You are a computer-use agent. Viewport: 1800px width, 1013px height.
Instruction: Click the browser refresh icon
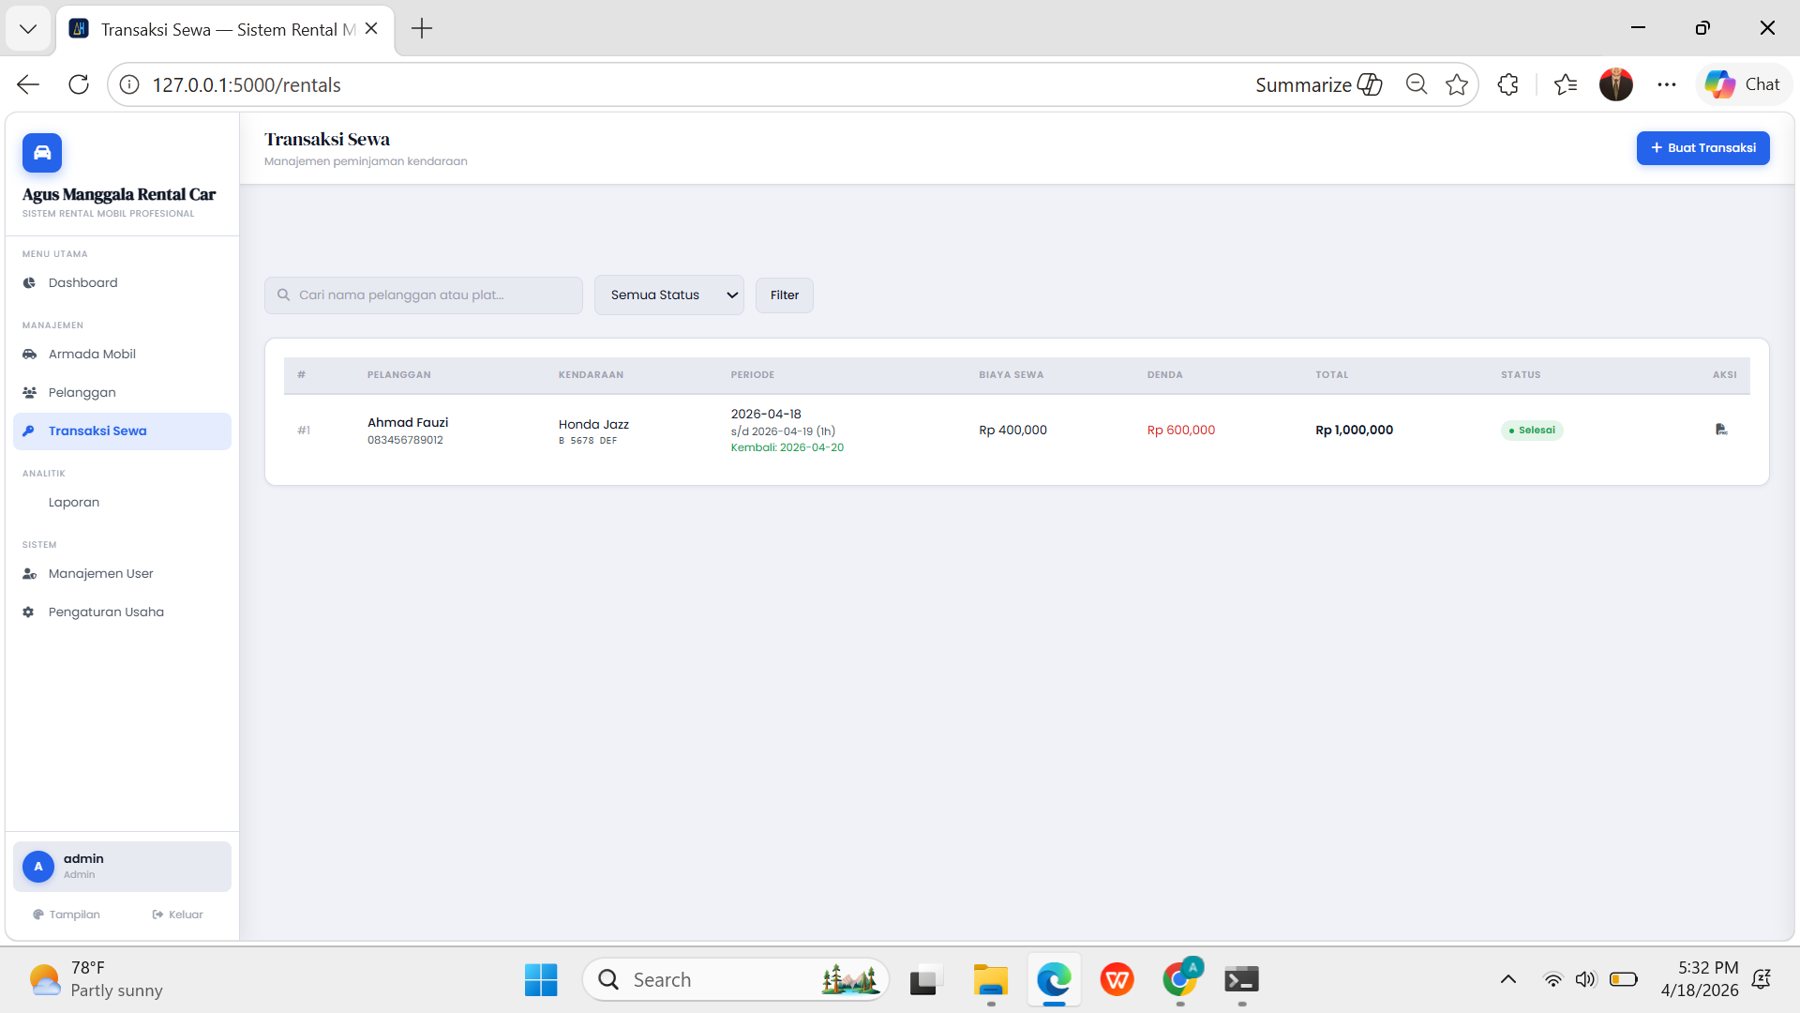(79, 85)
